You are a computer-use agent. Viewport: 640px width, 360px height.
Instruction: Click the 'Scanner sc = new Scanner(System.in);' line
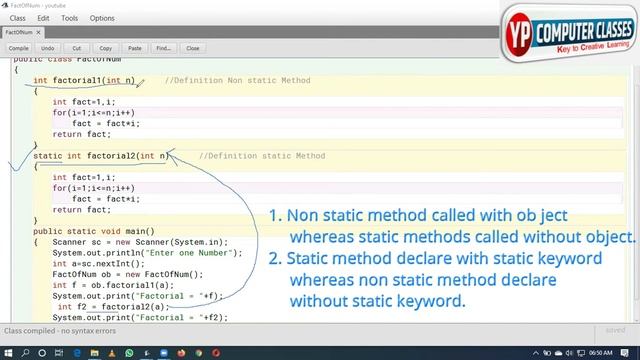tap(140, 242)
